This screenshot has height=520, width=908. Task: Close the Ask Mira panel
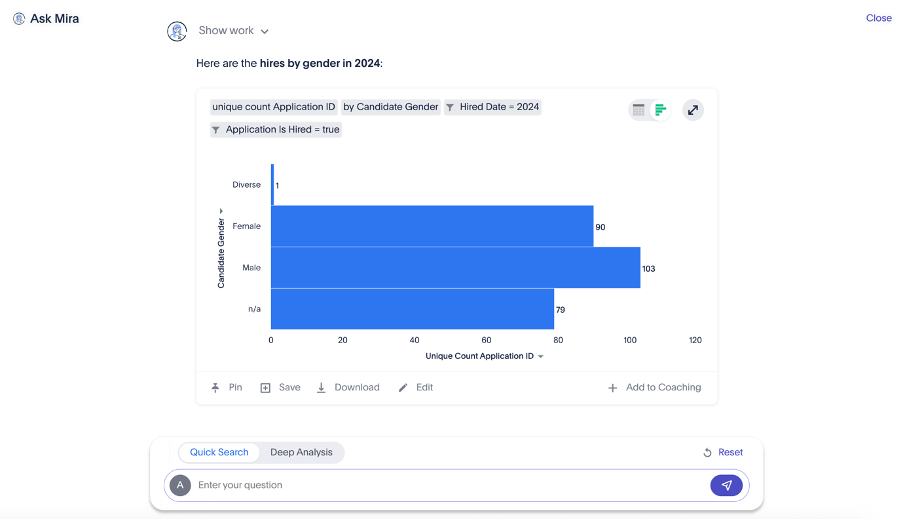click(878, 18)
